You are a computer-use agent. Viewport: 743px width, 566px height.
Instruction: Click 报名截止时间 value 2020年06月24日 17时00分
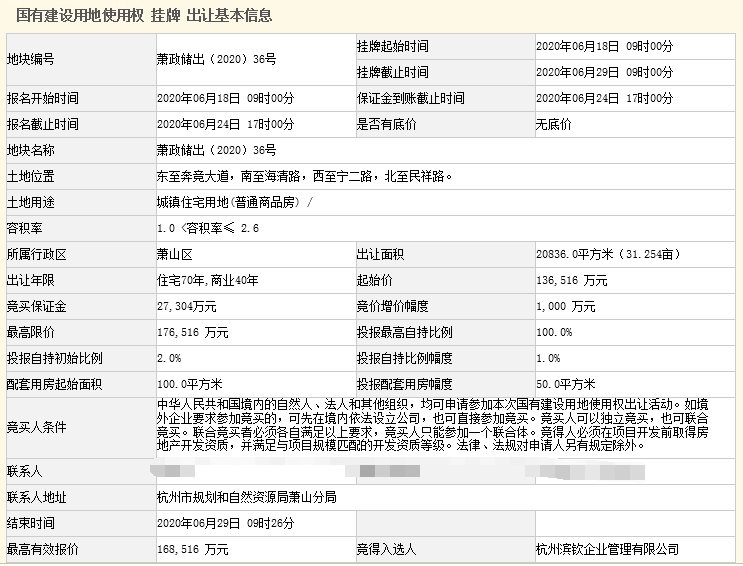point(226,125)
